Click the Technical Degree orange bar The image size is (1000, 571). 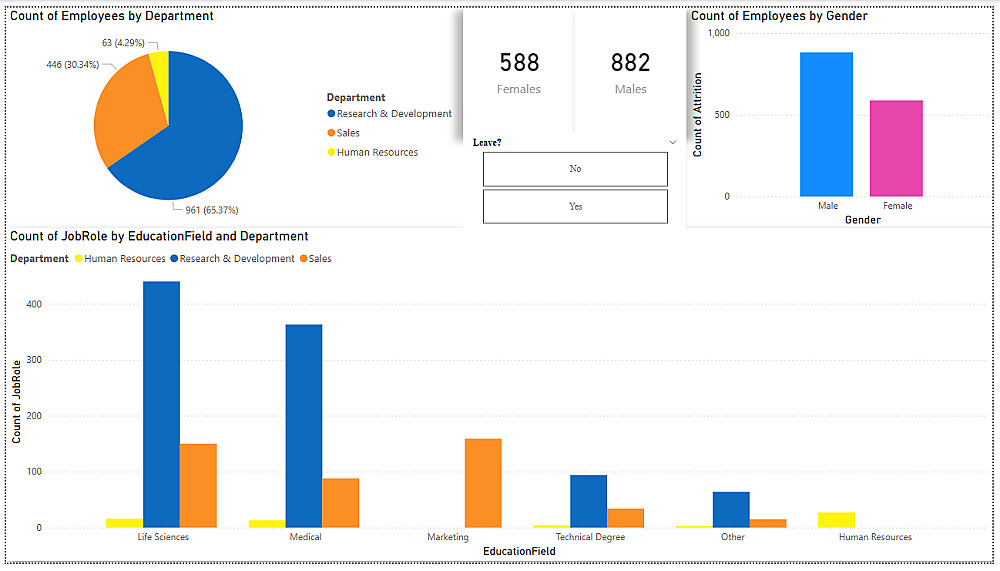[626, 518]
